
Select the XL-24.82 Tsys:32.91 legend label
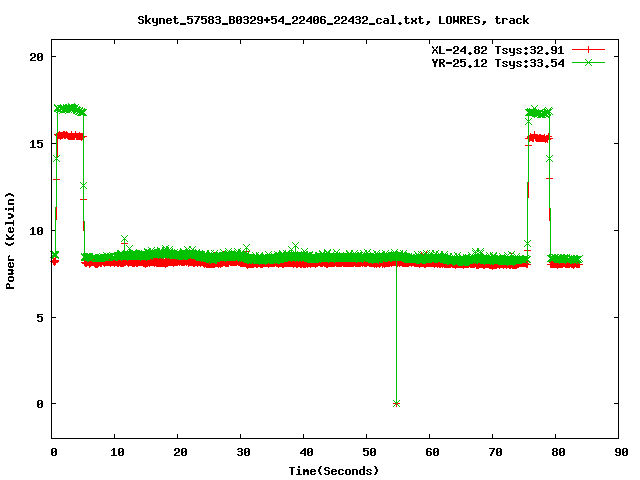pyautogui.click(x=498, y=50)
